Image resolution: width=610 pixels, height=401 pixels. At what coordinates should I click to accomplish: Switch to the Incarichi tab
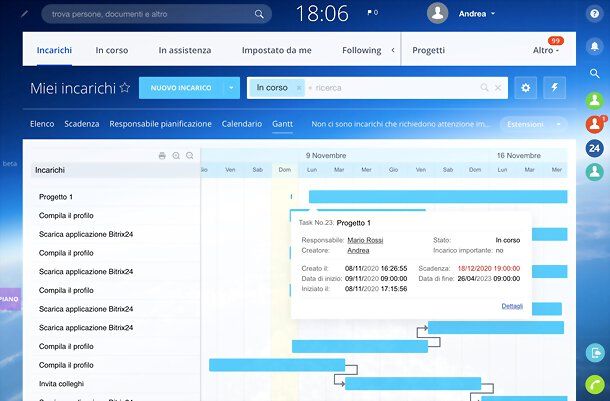(x=54, y=50)
